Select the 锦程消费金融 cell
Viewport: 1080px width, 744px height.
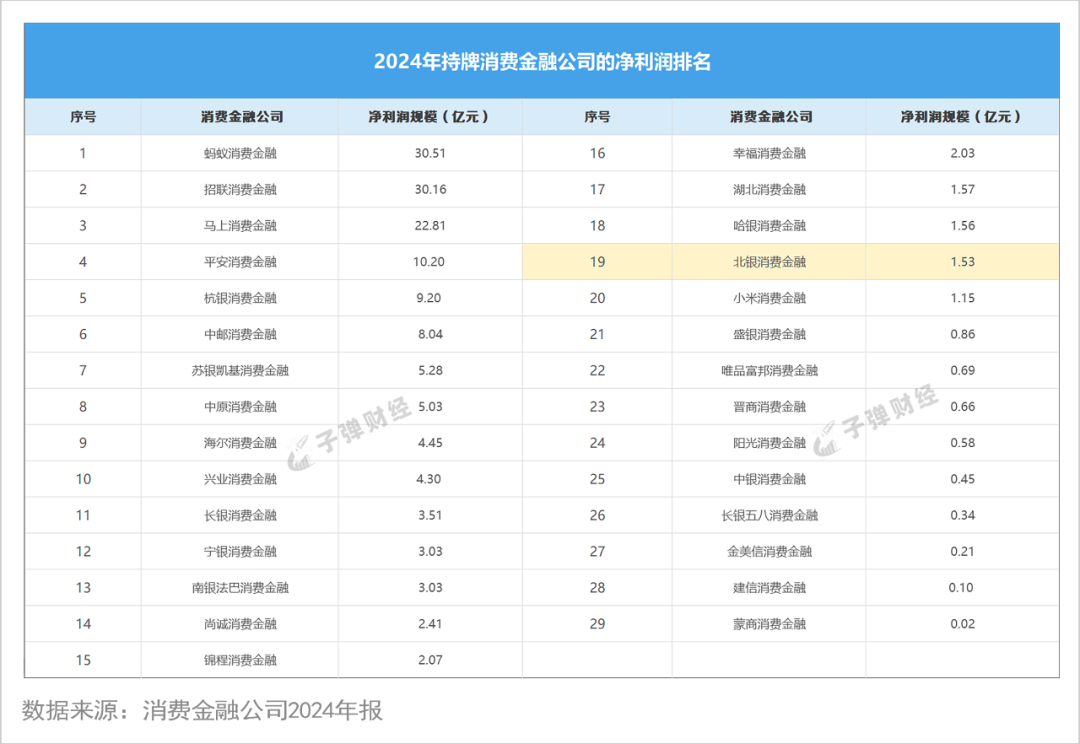(240, 660)
